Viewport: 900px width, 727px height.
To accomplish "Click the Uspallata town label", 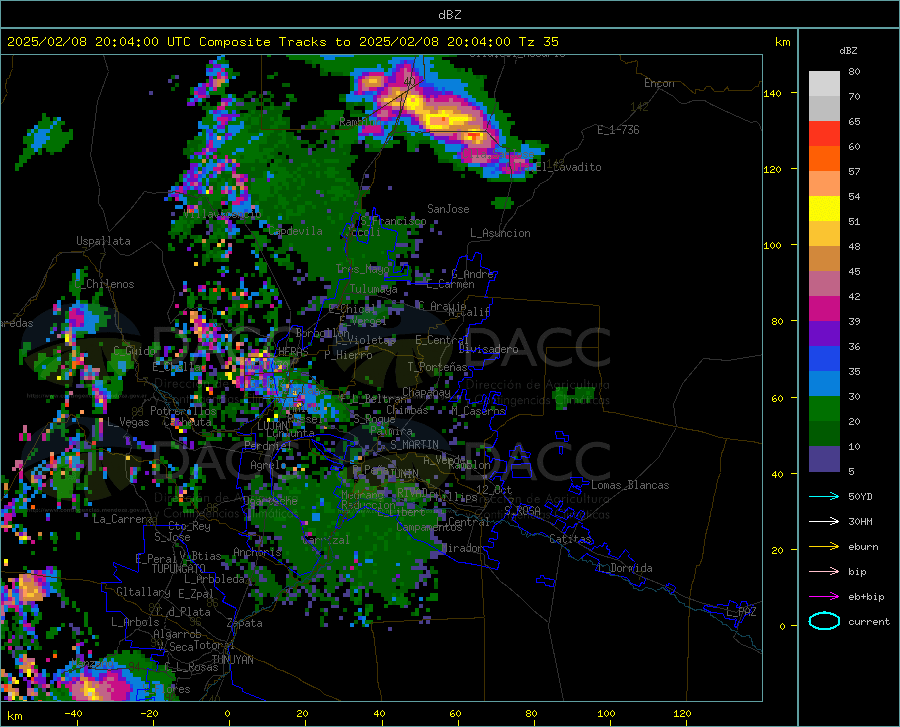I will click(x=103, y=241).
